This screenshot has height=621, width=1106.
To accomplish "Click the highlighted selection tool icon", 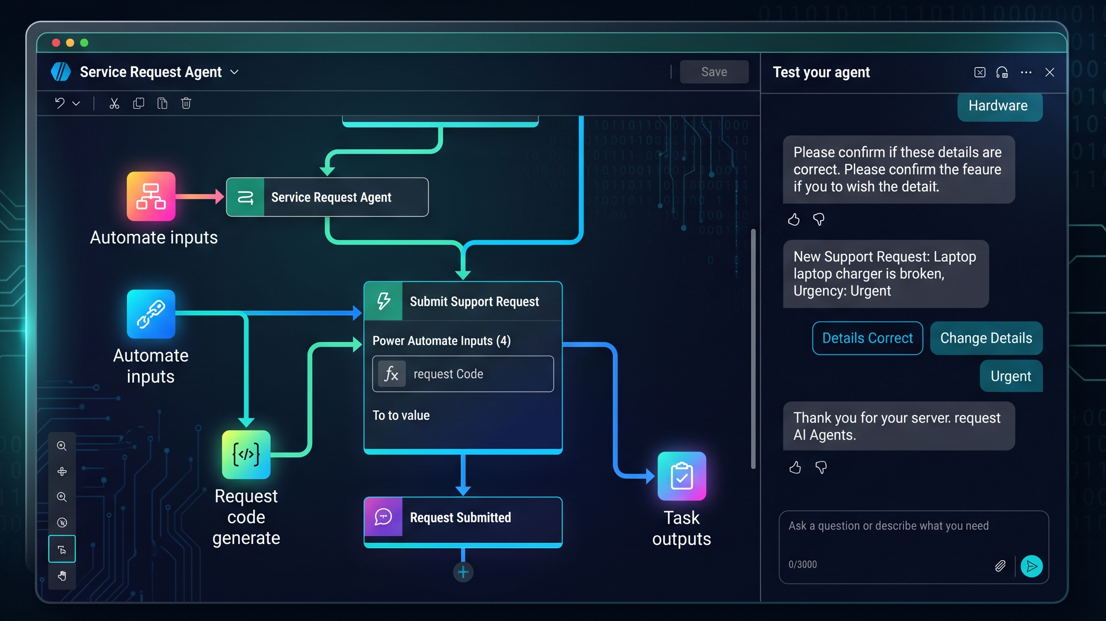I will tap(62, 550).
